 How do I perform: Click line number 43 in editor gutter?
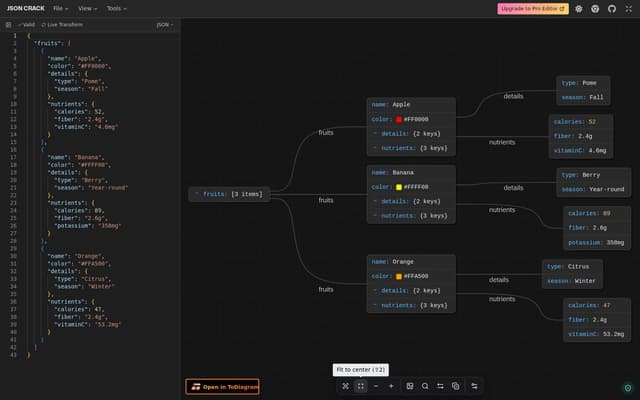[x=13, y=355]
